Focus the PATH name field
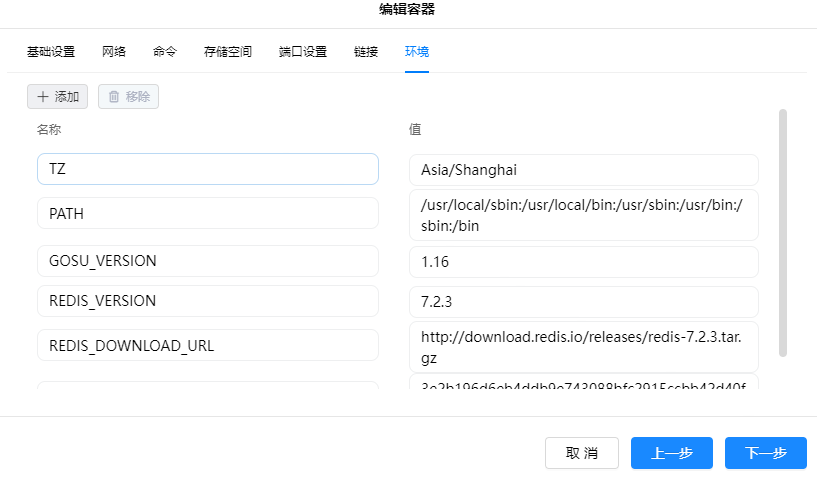 point(208,213)
